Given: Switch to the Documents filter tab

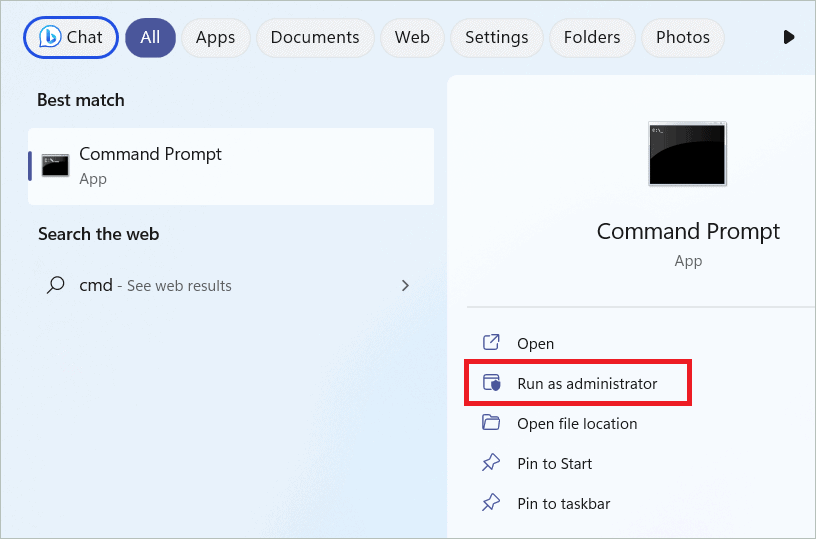Looking at the screenshot, I should (x=315, y=37).
